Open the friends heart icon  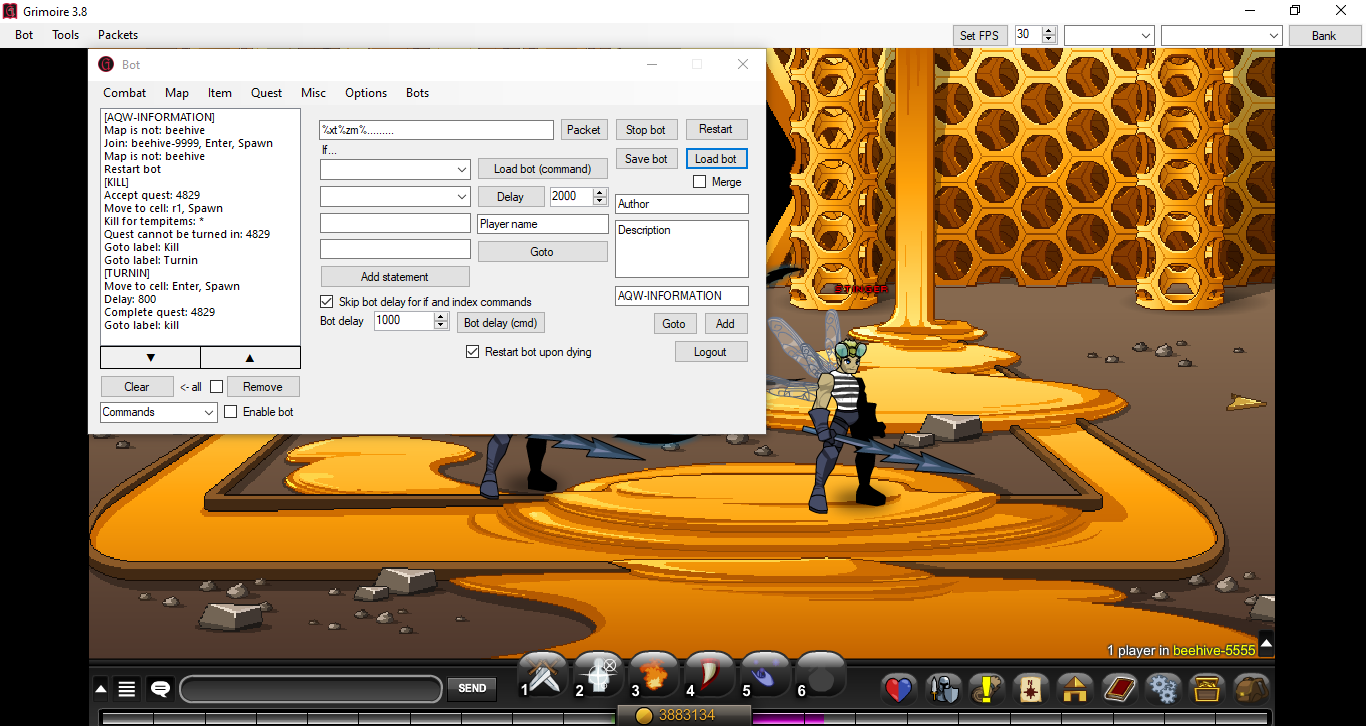point(900,689)
